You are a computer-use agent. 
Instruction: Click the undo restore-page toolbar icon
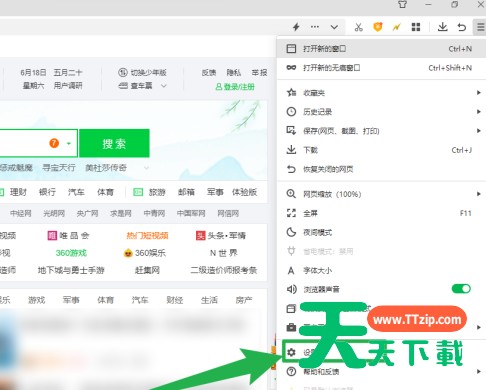[462, 27]
